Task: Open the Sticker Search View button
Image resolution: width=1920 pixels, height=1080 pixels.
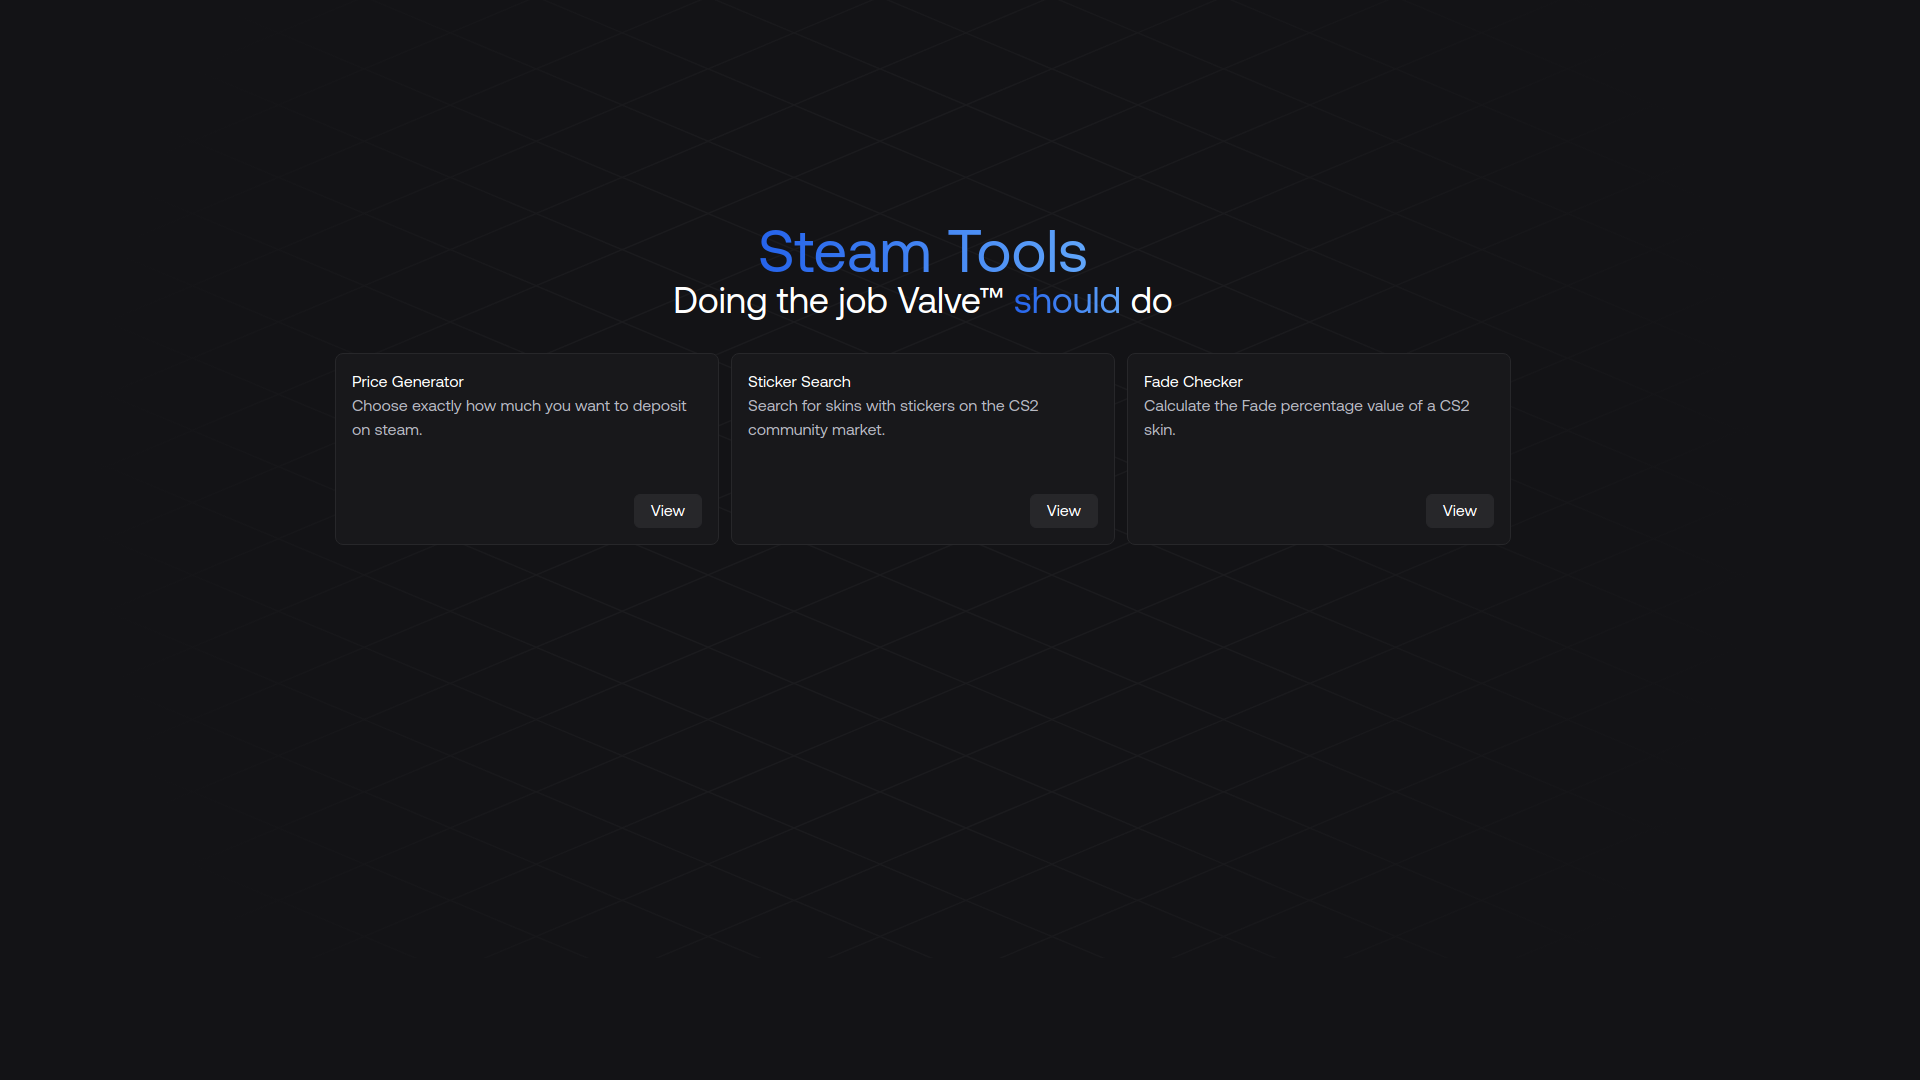Action: coord(1063,511)
